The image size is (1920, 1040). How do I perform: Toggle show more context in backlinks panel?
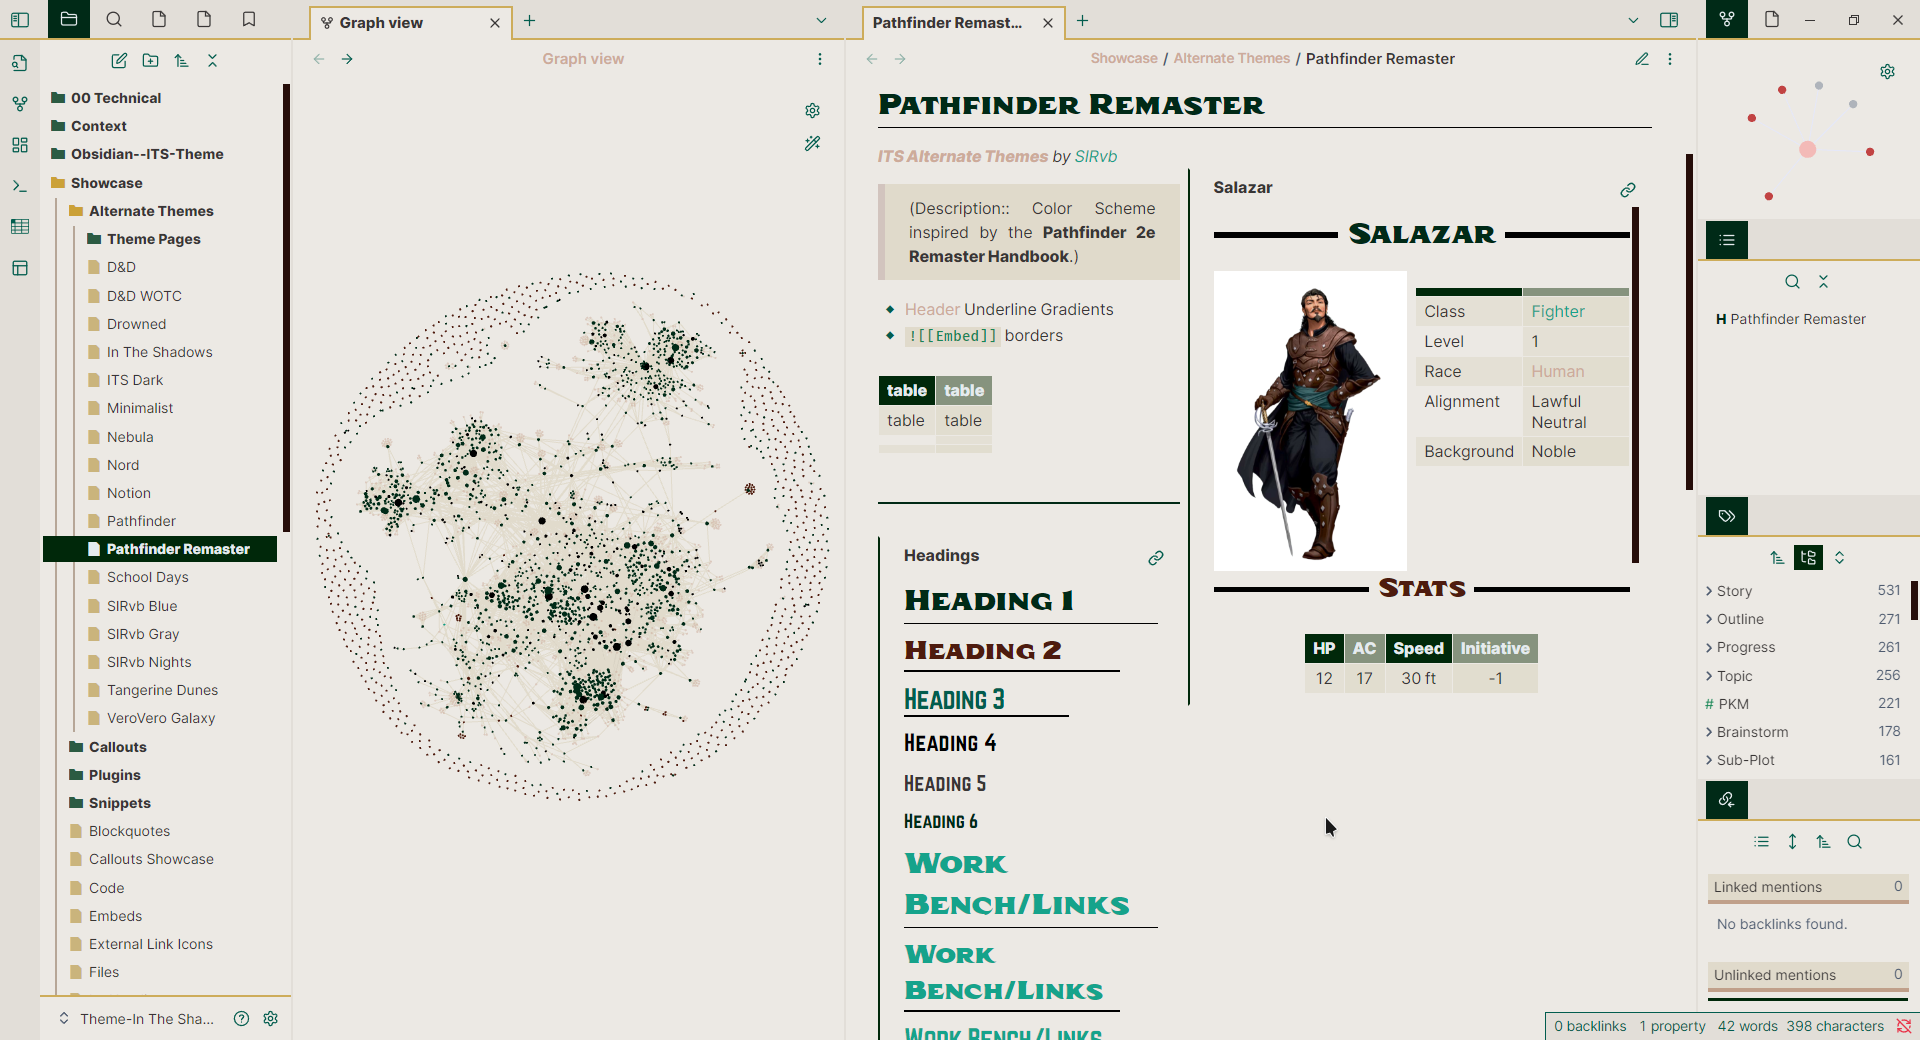[x=1792, y=842]
